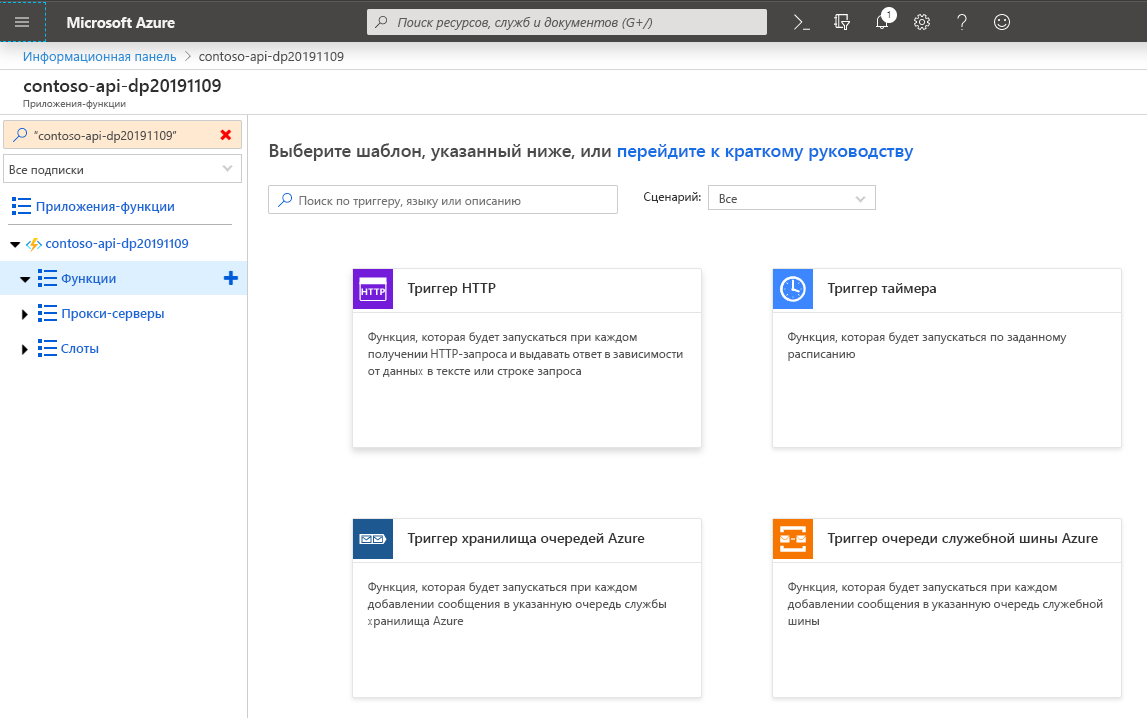Choose the Триггер HTTP template
This screenshot has height=718, width=1147.
coord(527,358)
